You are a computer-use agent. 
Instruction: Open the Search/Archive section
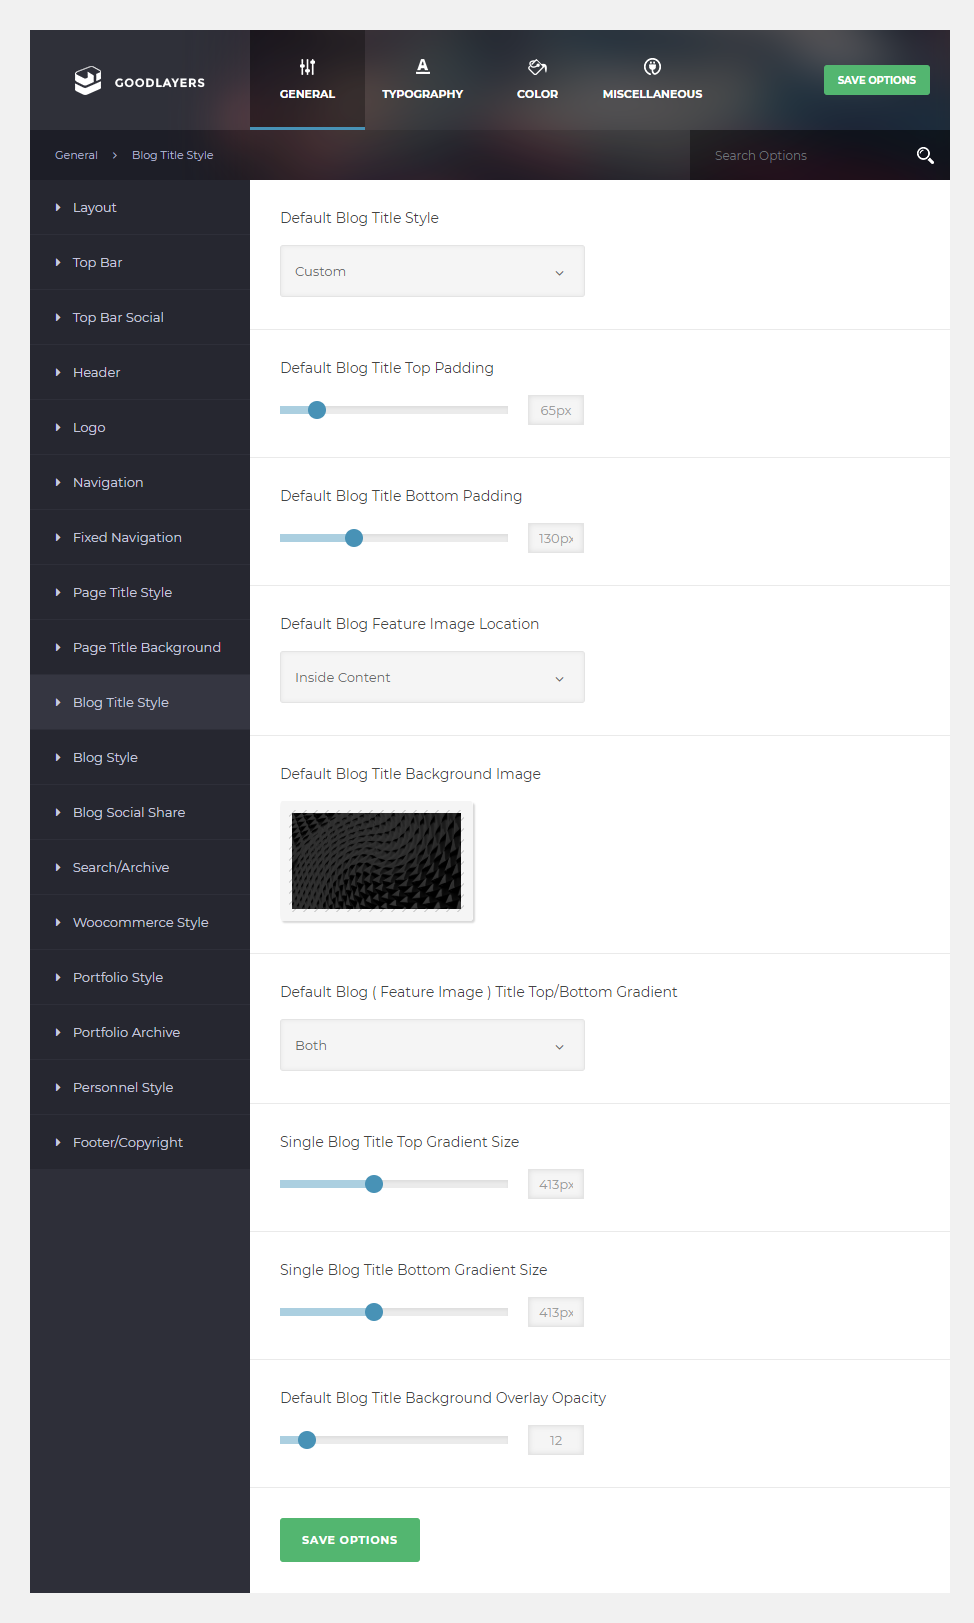coord(140,867)
